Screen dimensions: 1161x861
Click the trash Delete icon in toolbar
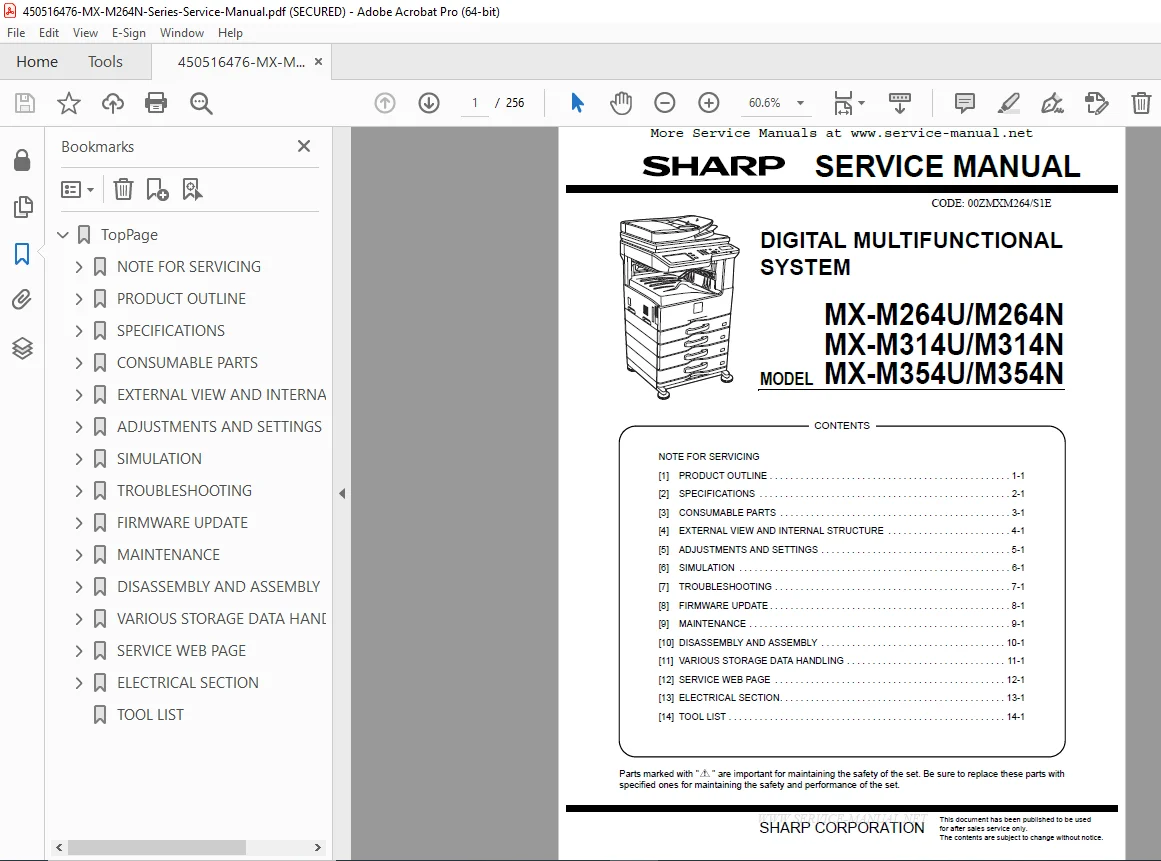coord(1141,103)
